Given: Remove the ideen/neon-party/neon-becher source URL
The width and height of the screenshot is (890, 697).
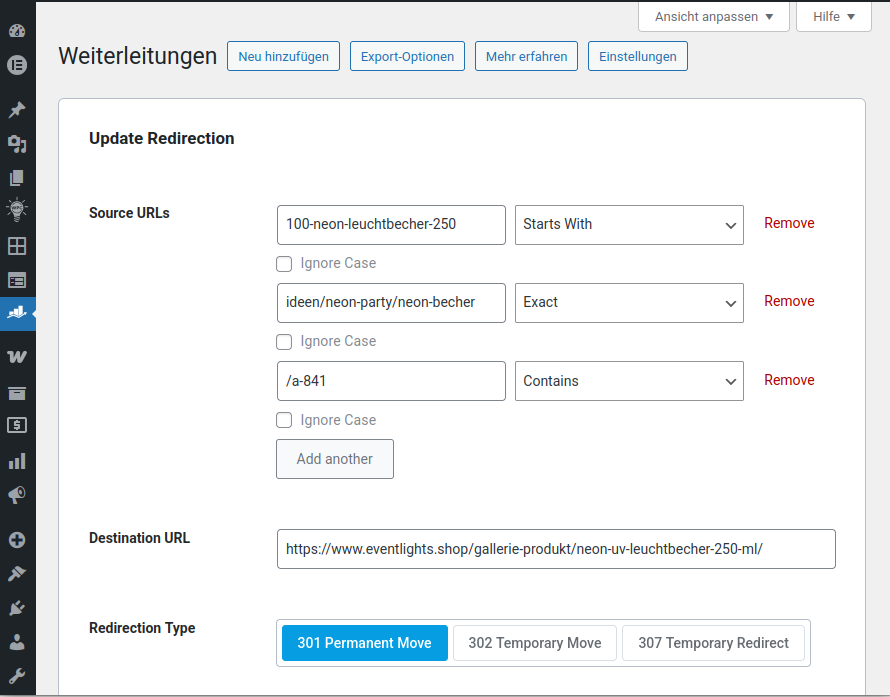Looking at the screenshot, I should click(789, 301).
